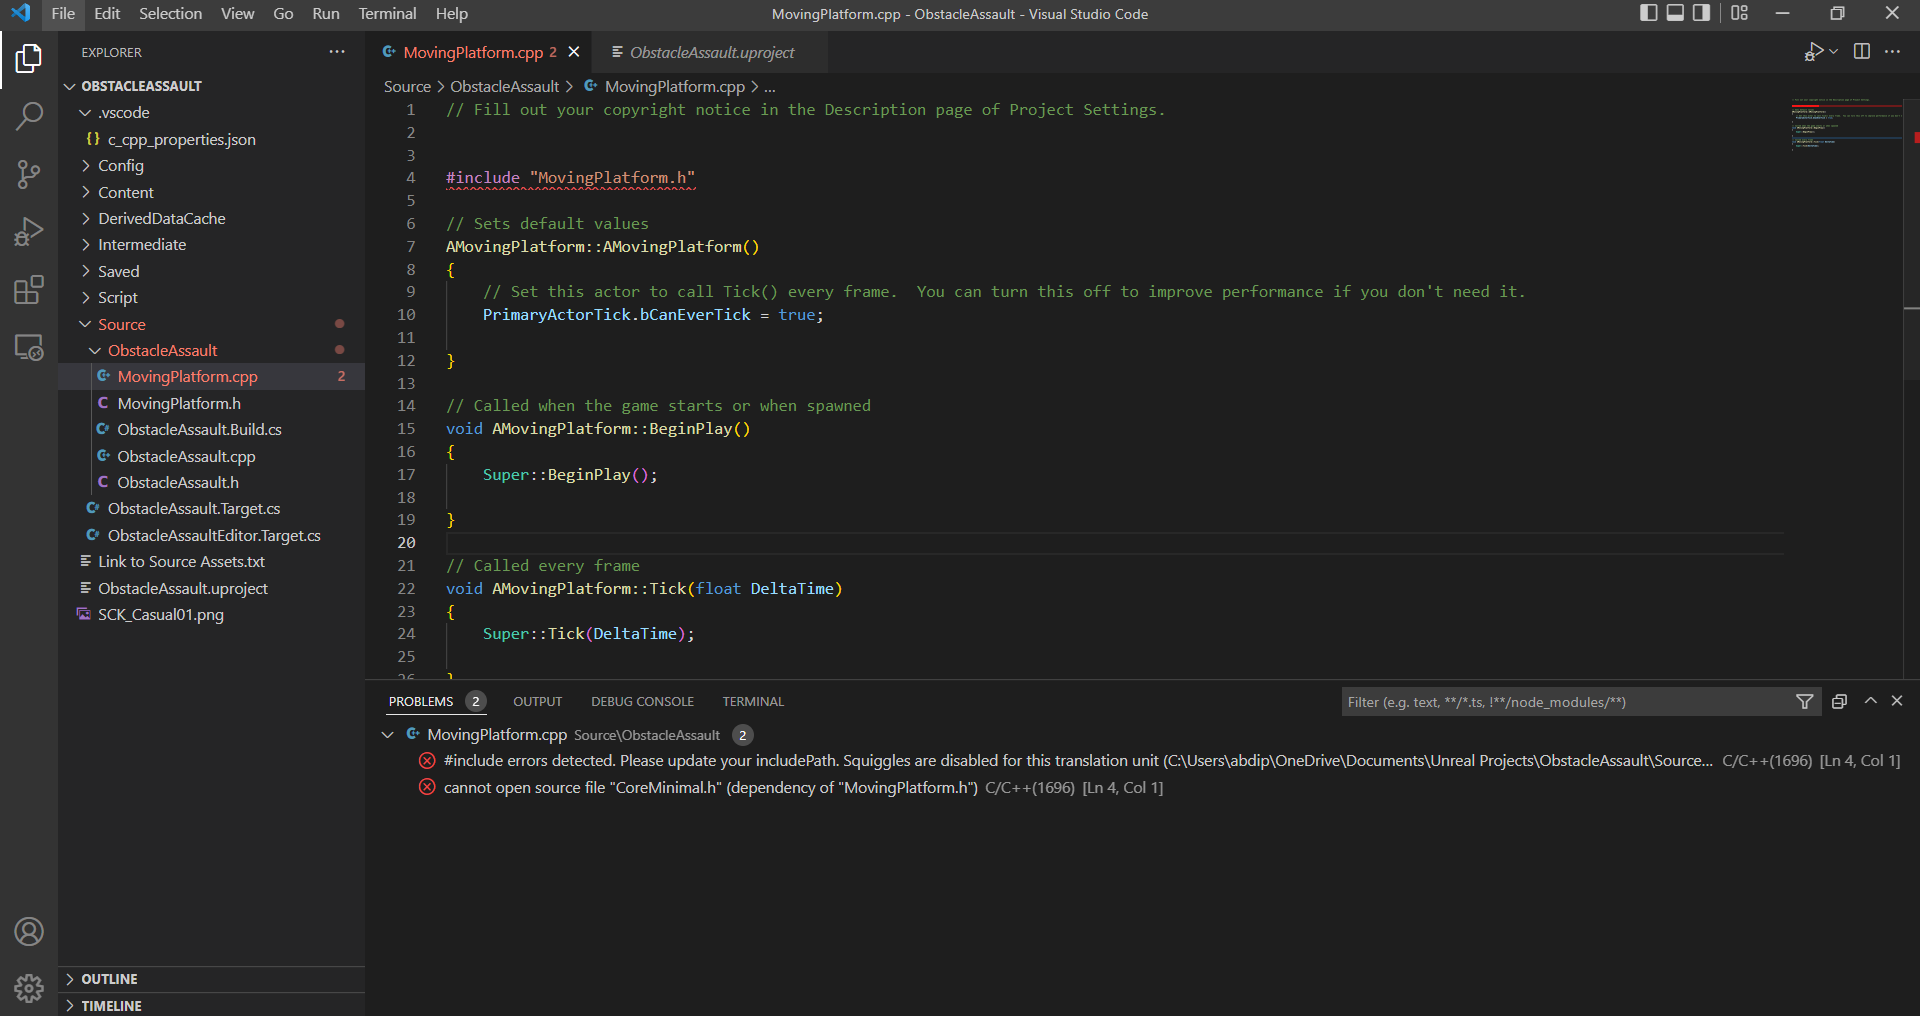Click the Accounts icon
Image resolution: width=1920 pixels, height=1016 pixels.
pos(29,932)
